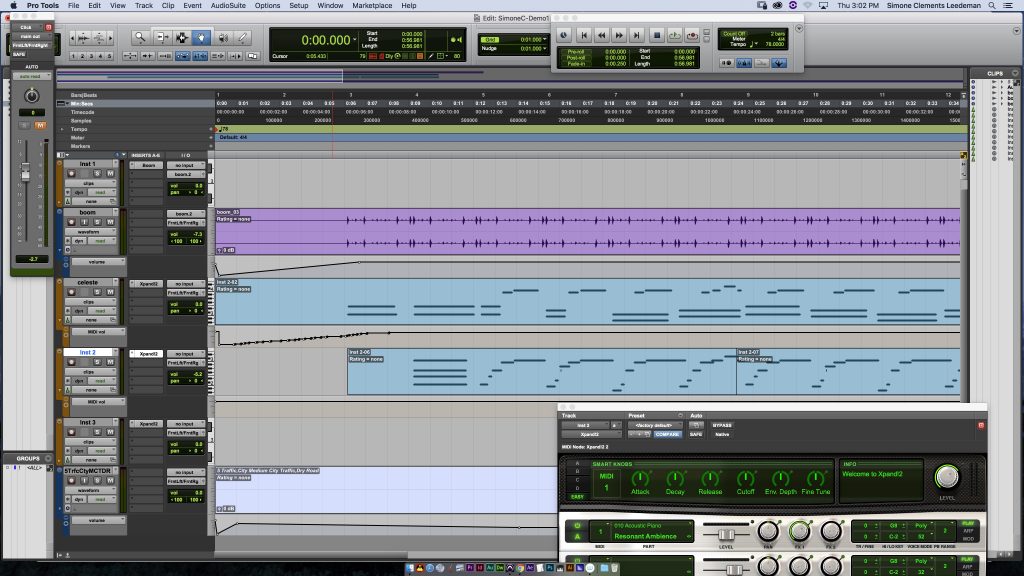Solo the celeste track

pyautogui.click(x=97, y=292)
